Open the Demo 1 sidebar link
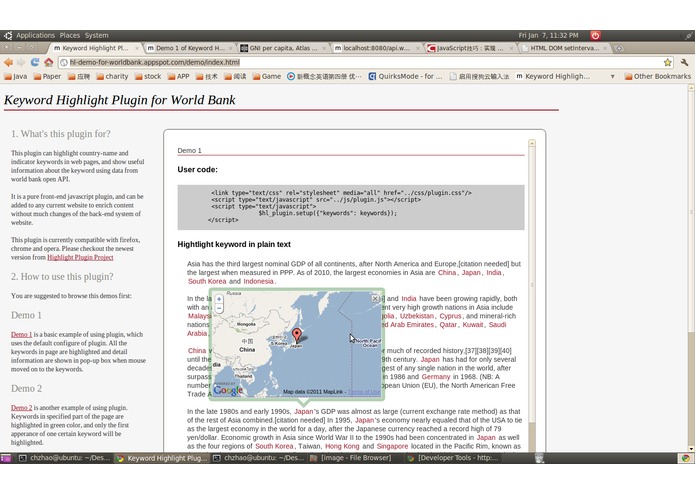 point(21,335)
